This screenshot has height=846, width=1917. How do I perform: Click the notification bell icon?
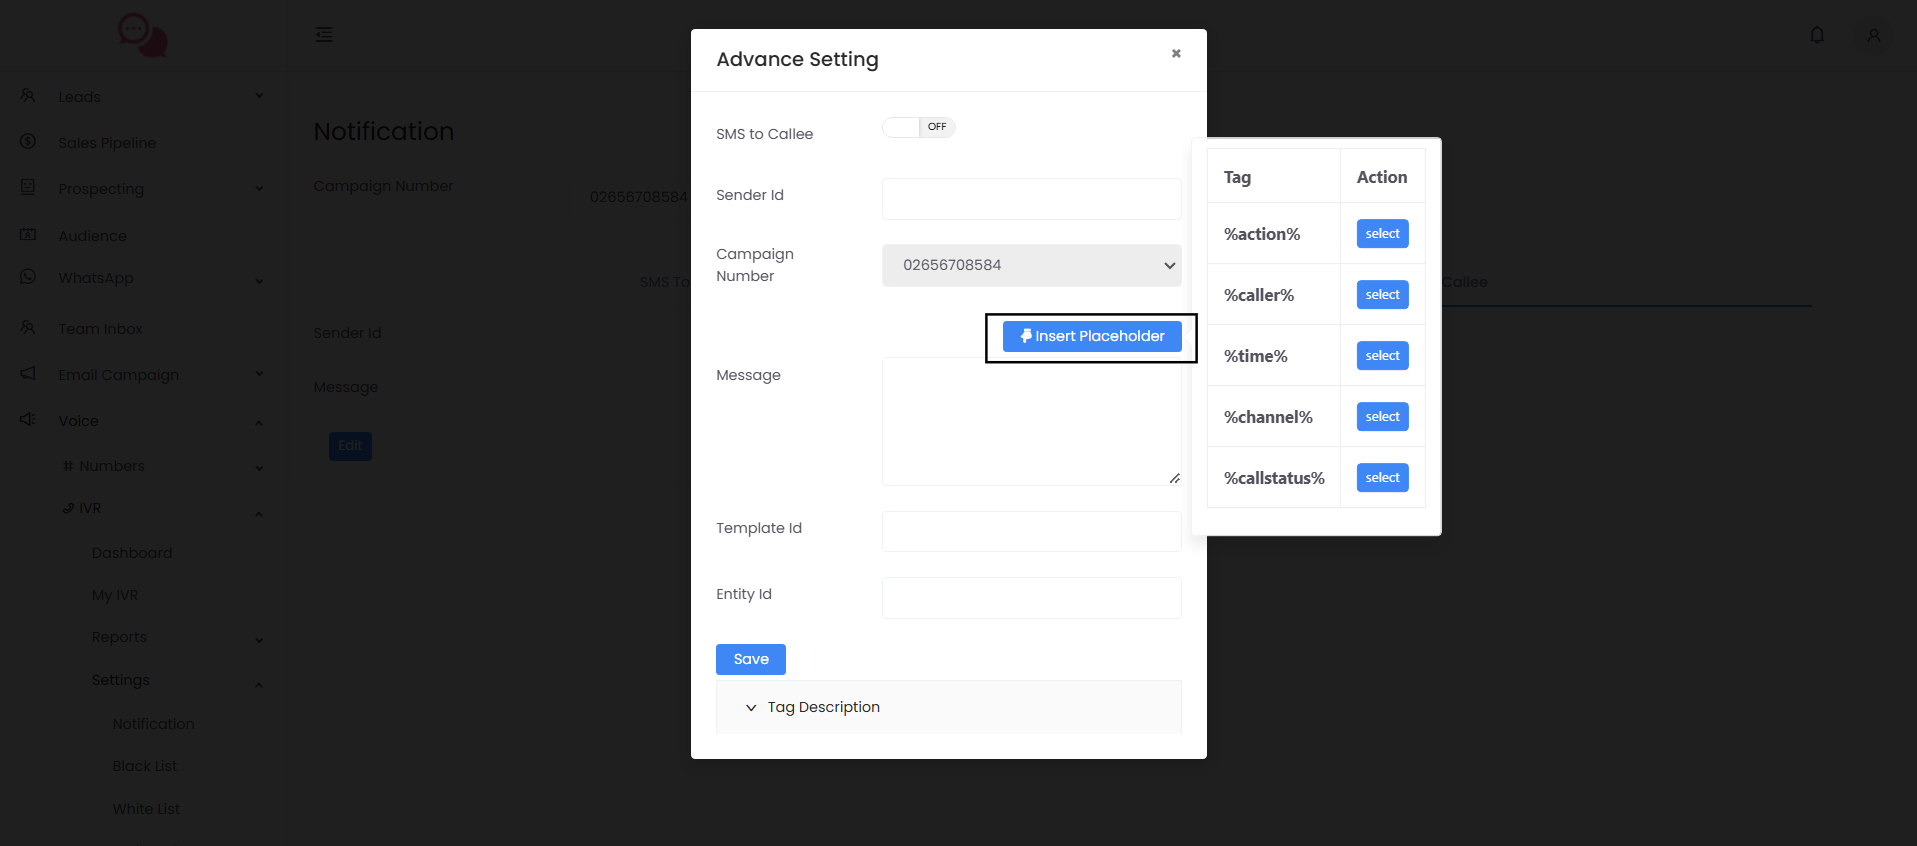tap(1816, 35)
